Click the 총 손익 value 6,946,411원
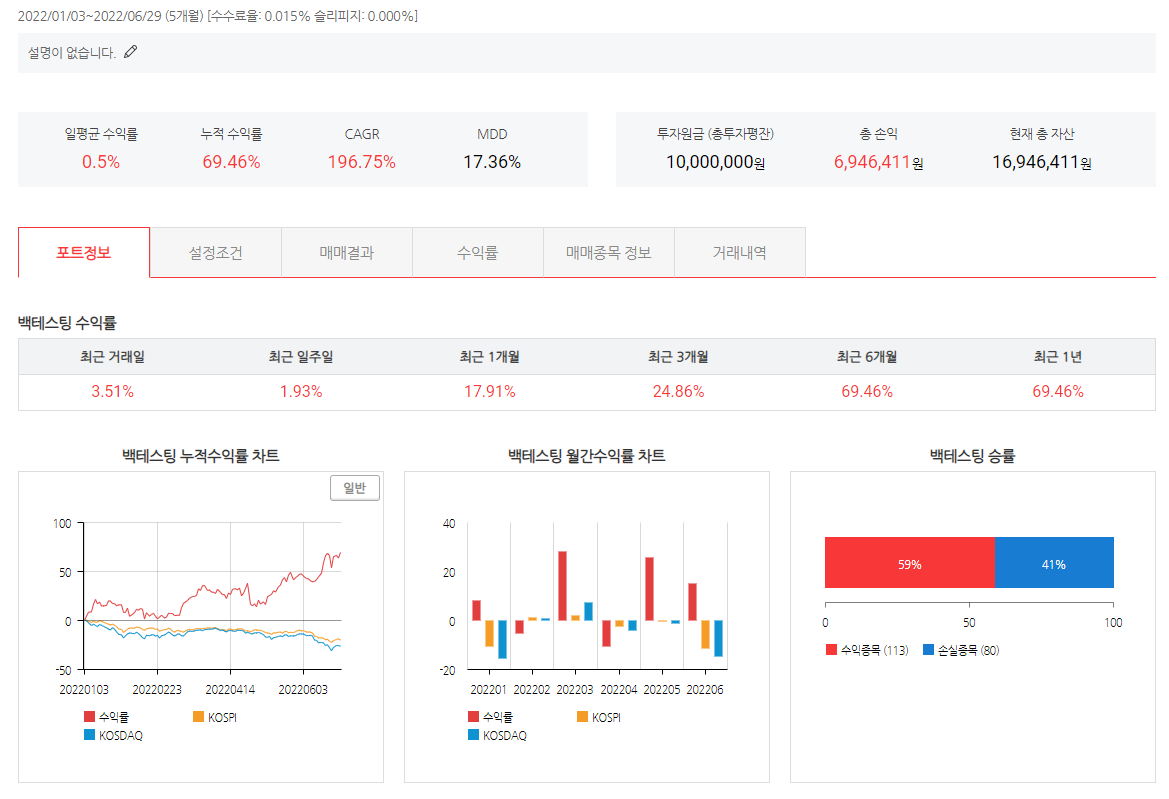1169x799 pixels. coord(878,162)
